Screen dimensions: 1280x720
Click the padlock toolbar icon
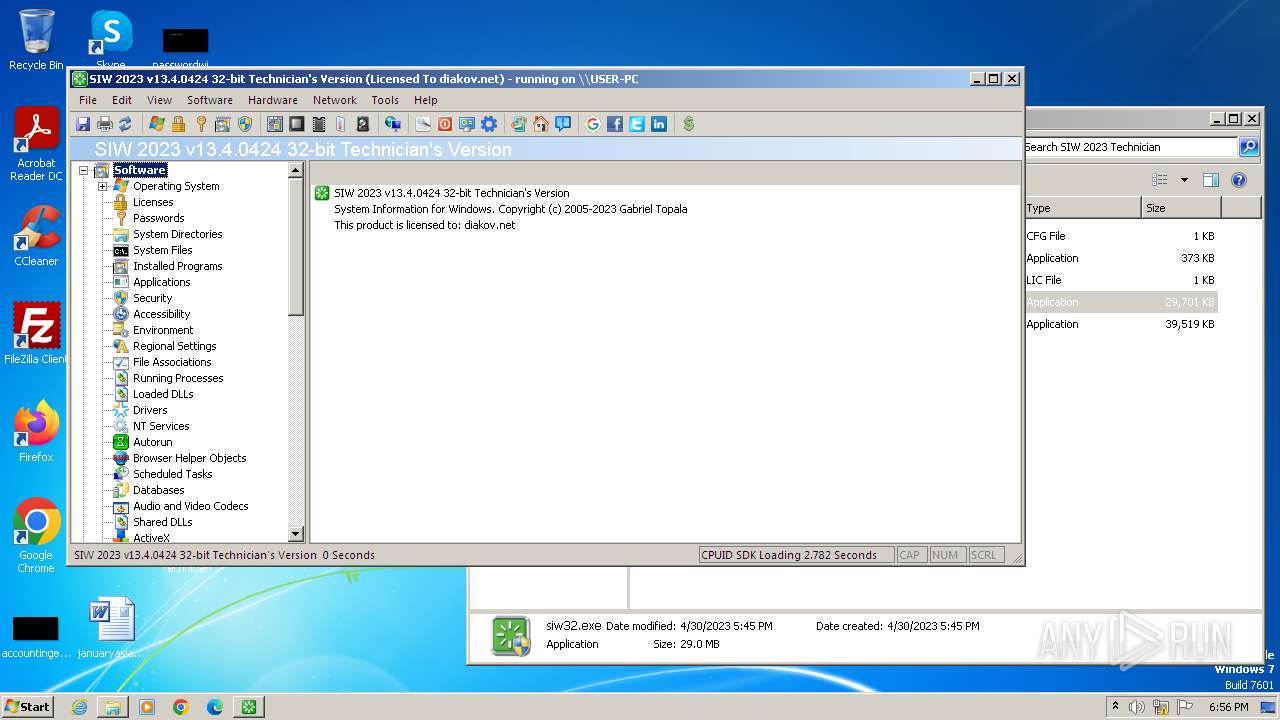tap(179, 124)
